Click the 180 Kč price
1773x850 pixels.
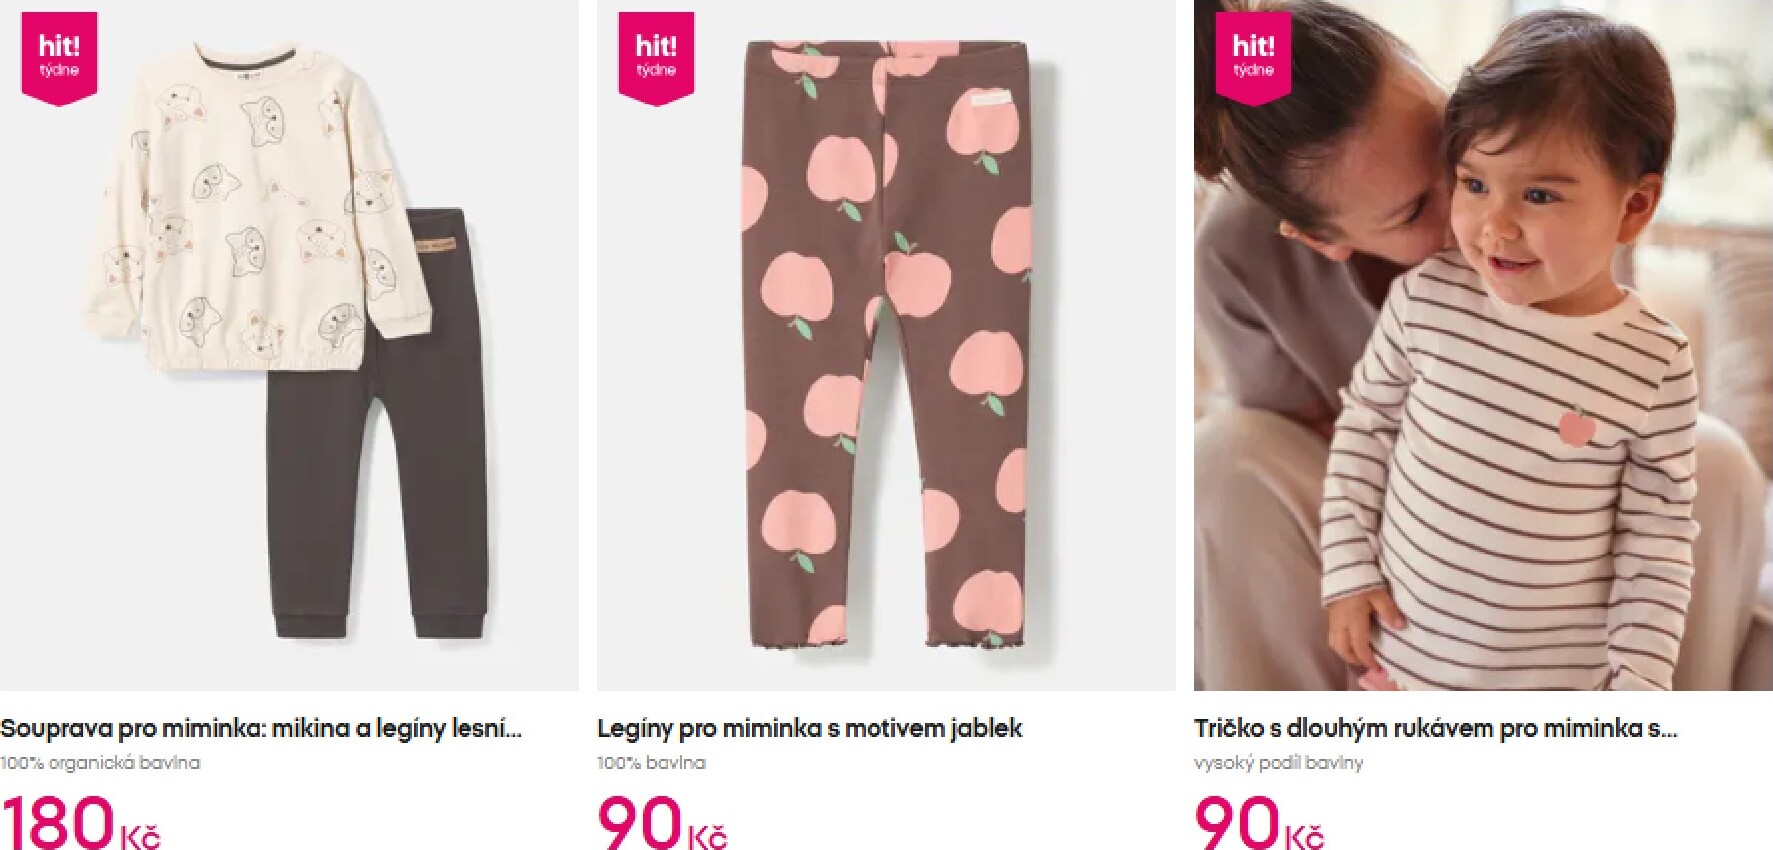[80, 821]
